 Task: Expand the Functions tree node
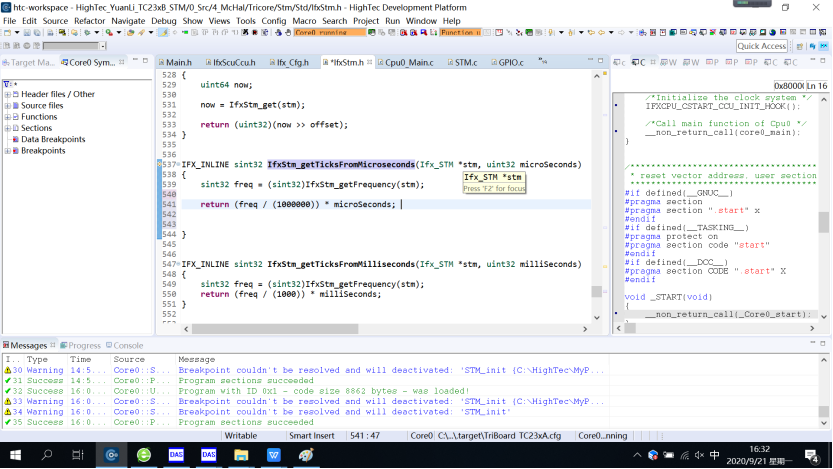7,117
